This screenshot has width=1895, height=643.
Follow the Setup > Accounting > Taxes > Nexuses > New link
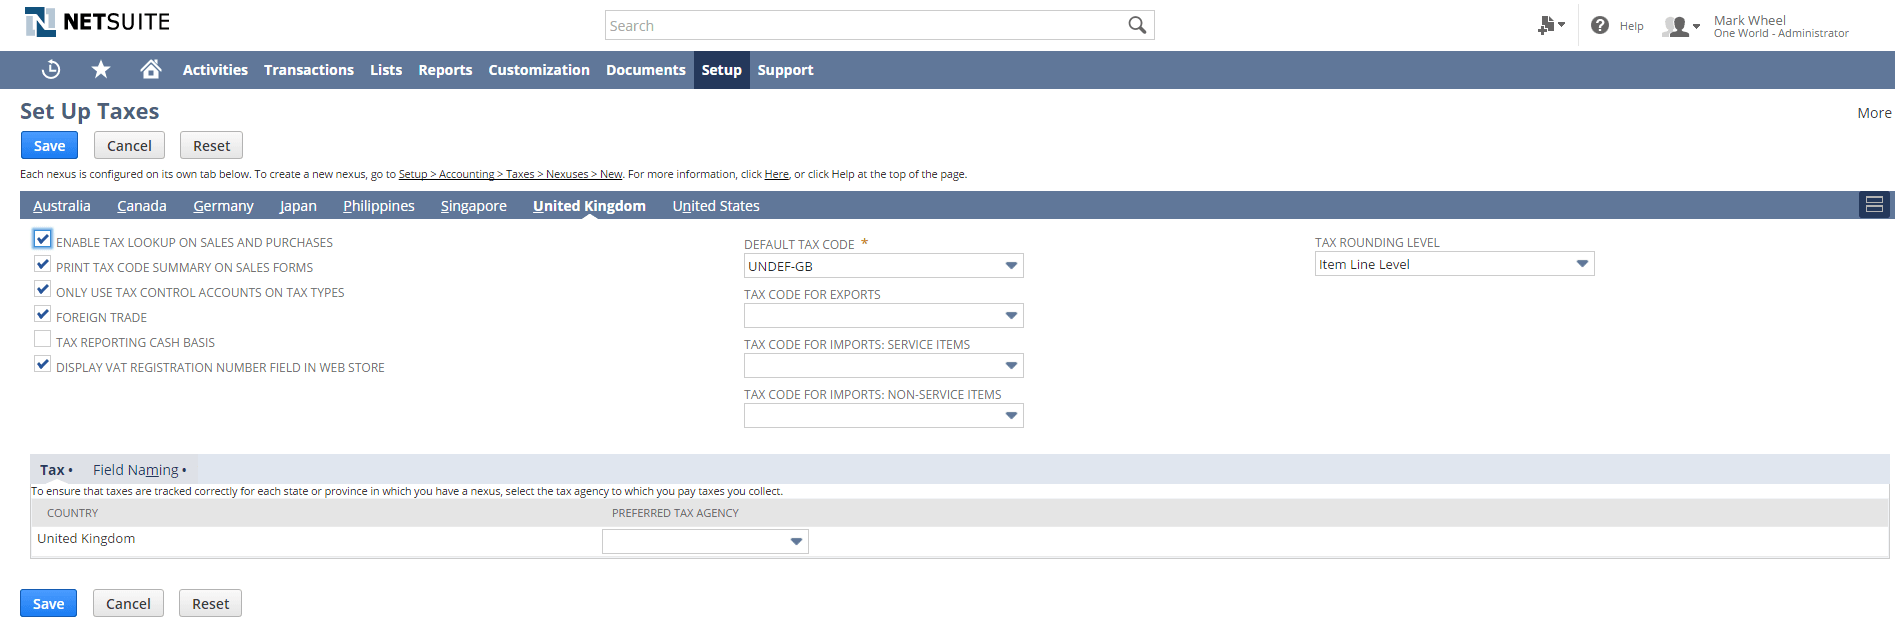(x=510, y=174)
